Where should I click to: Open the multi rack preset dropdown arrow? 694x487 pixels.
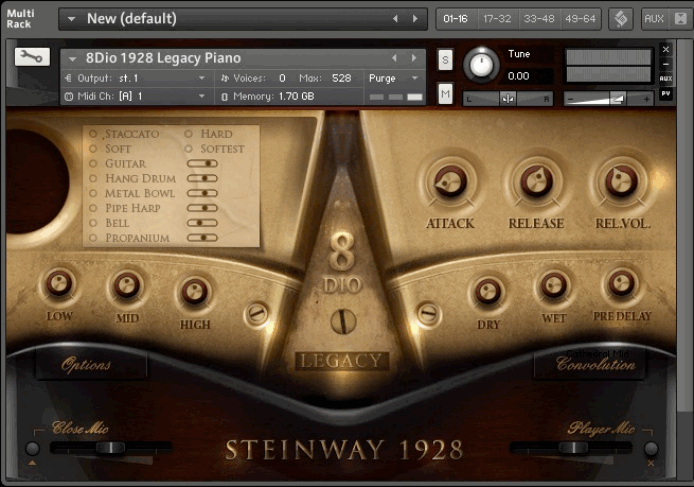pyautogui.click(x=71, y=19)
